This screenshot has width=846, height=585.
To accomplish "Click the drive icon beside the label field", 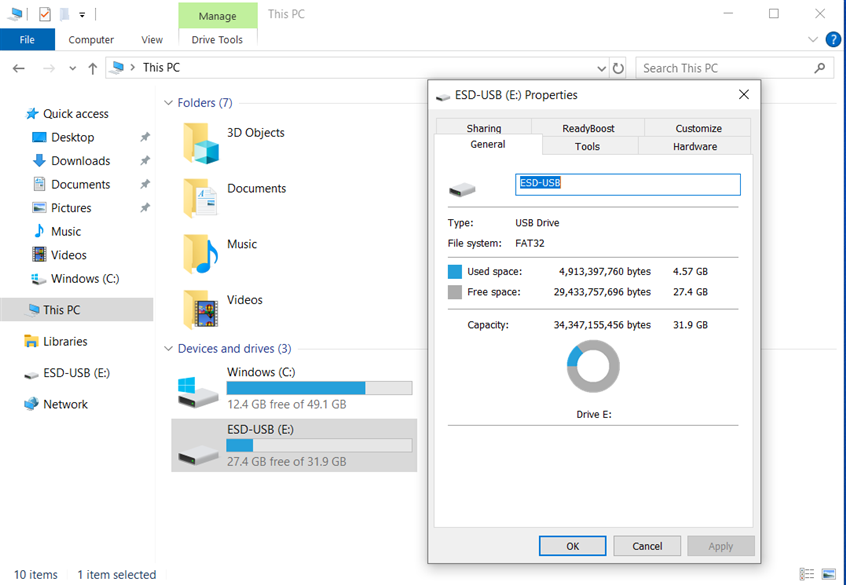I will pyautogui.click(x=462, y=189).
